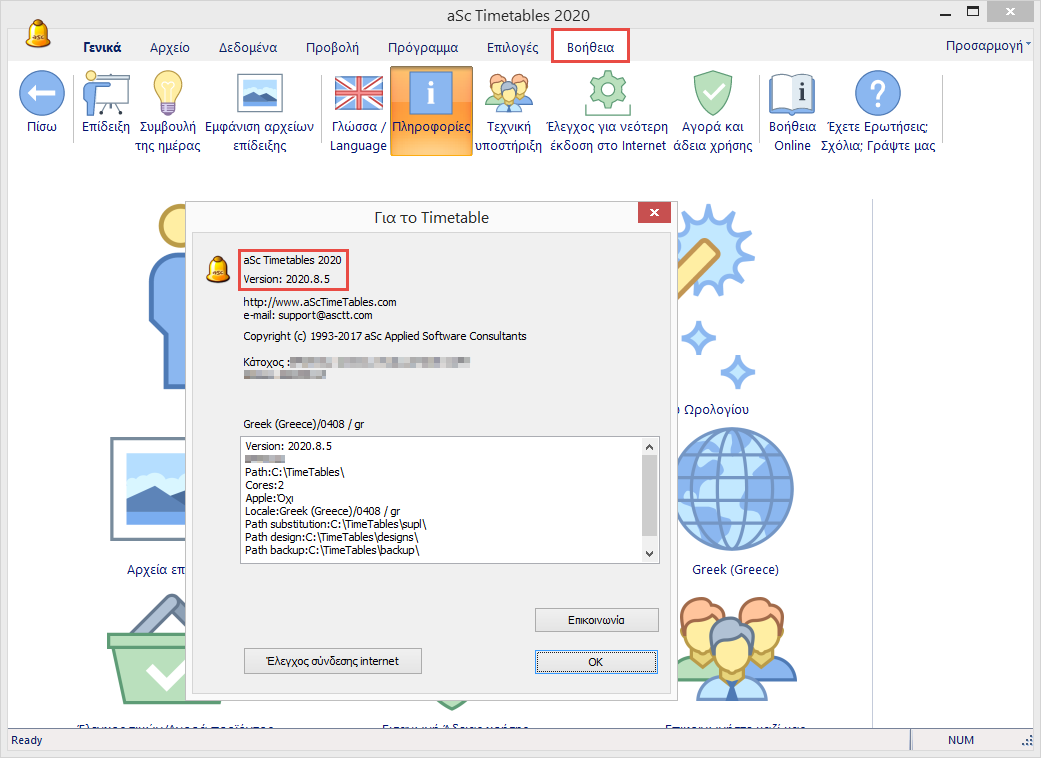The width and height of the screenshot is (1041, 758).
Task: Click Έλεγχος σύνδεσης internet button
Action: tap(333, 661)
